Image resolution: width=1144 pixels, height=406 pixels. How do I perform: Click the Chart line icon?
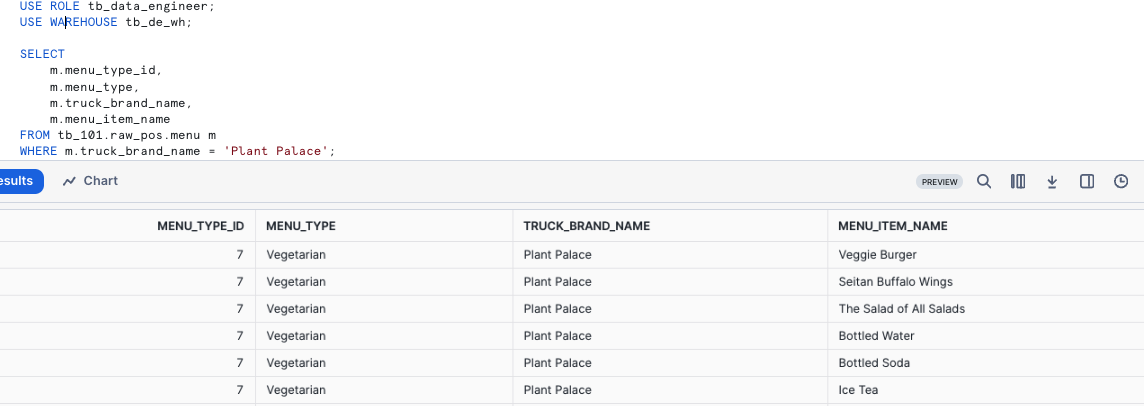(x=69, y=181)
